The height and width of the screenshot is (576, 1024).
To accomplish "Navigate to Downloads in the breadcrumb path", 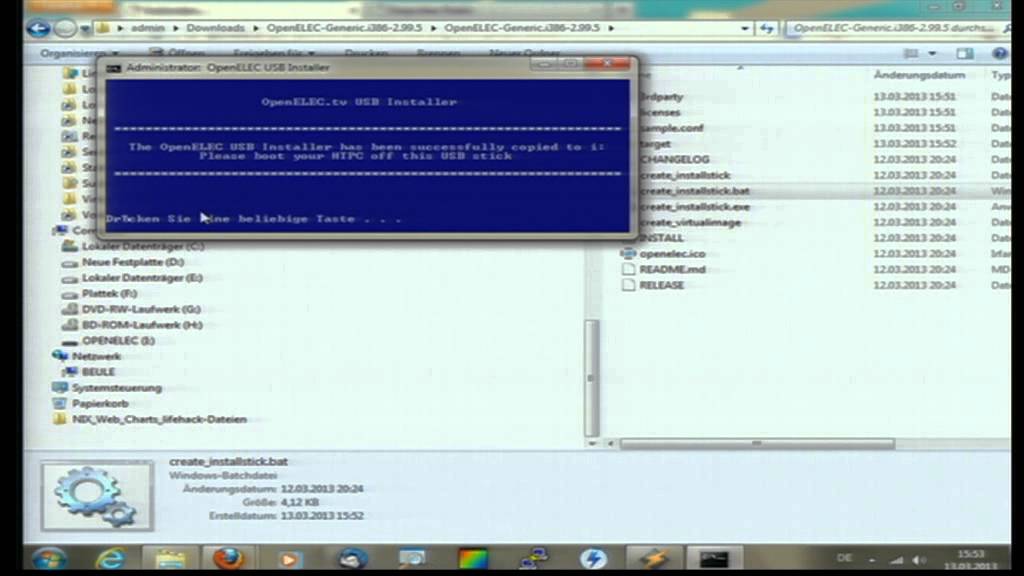I will click(216, 28).
